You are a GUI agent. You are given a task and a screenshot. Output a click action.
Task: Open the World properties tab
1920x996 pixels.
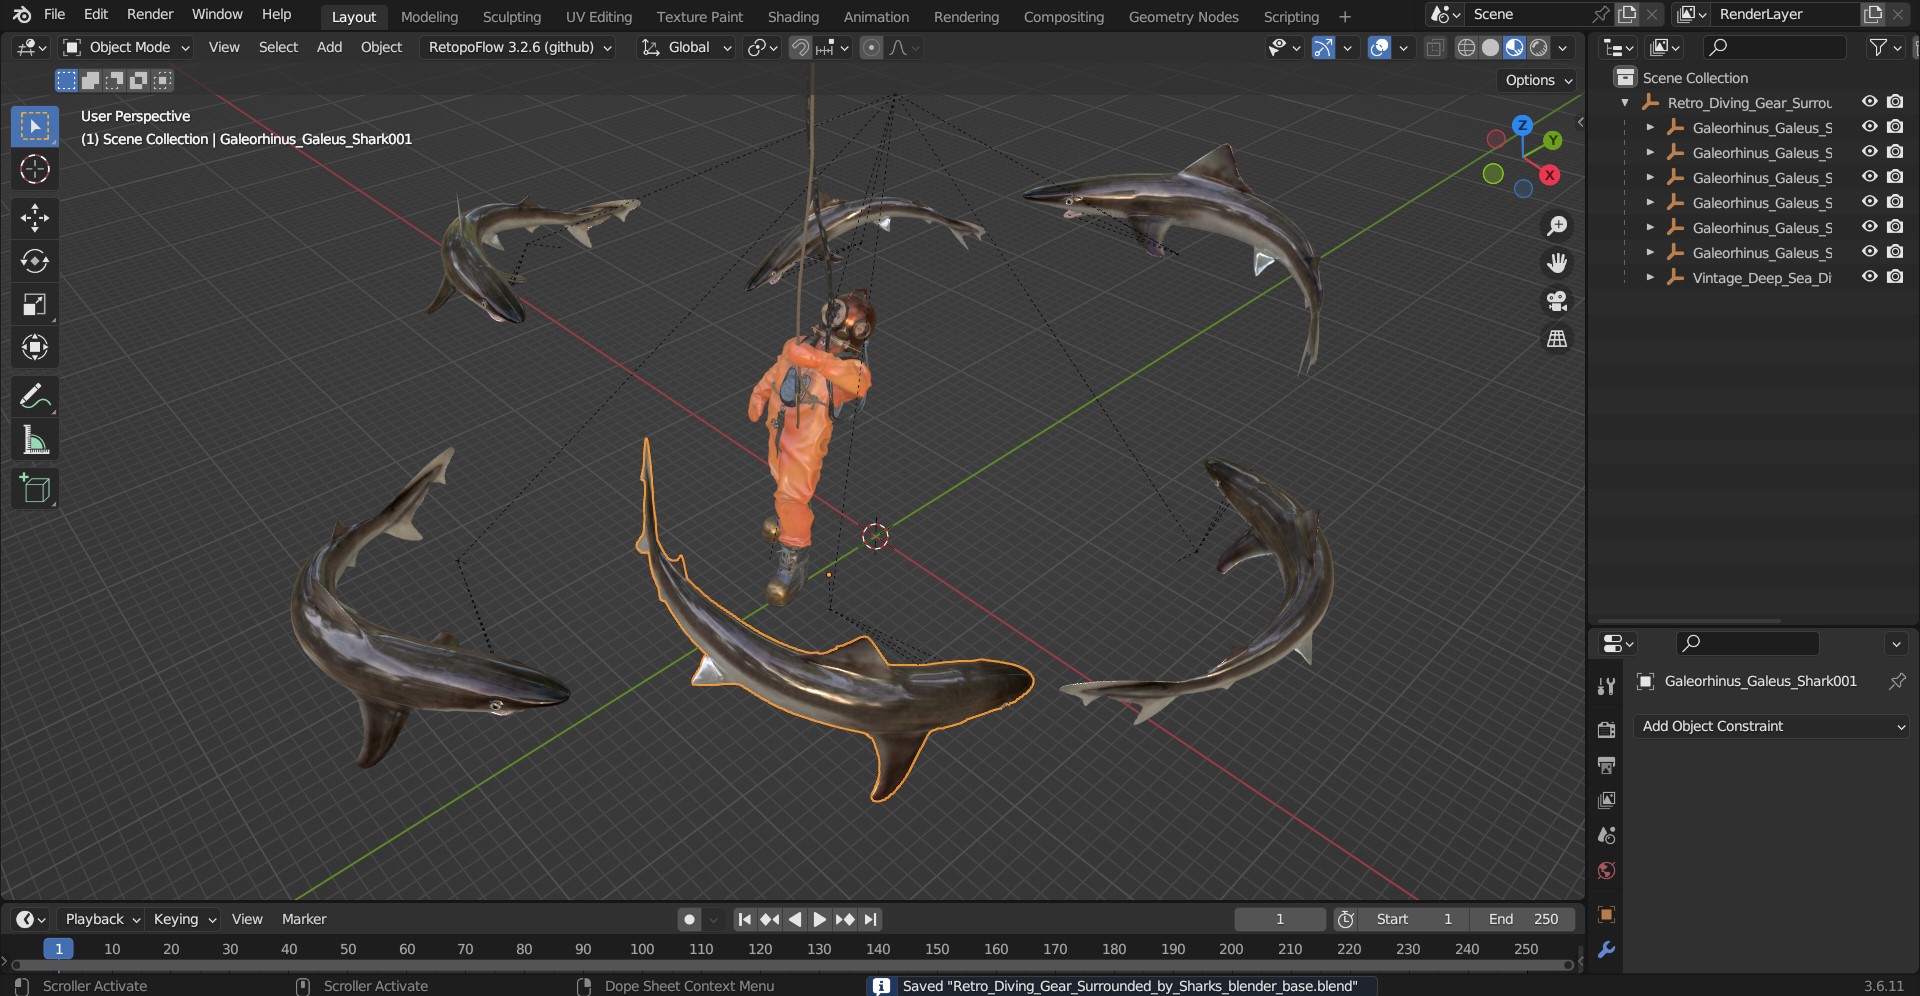(1606, 870)
